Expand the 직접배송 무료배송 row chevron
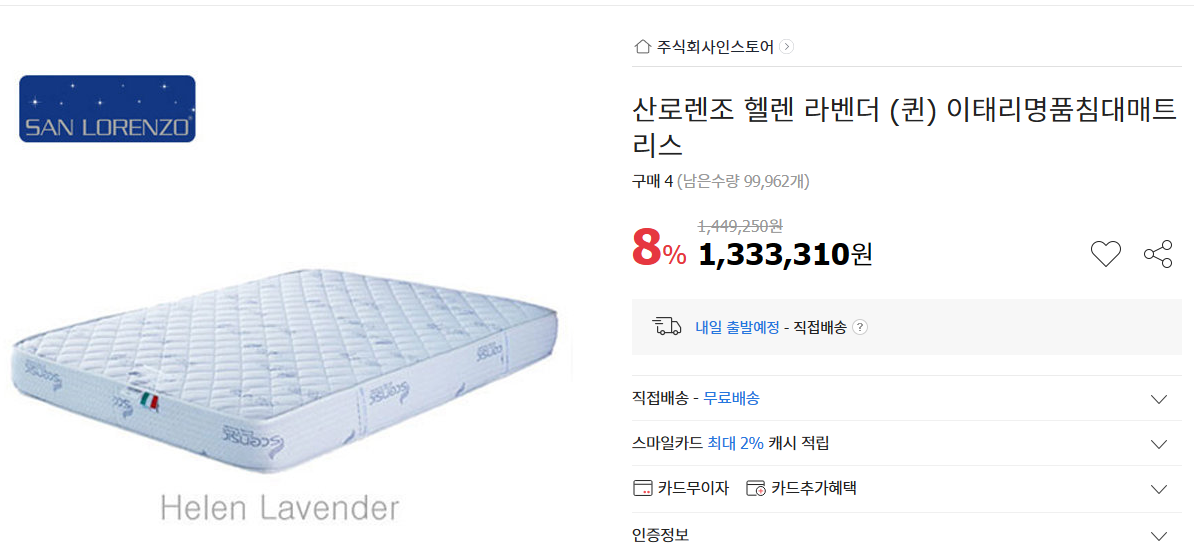 tap(1159, 399)
